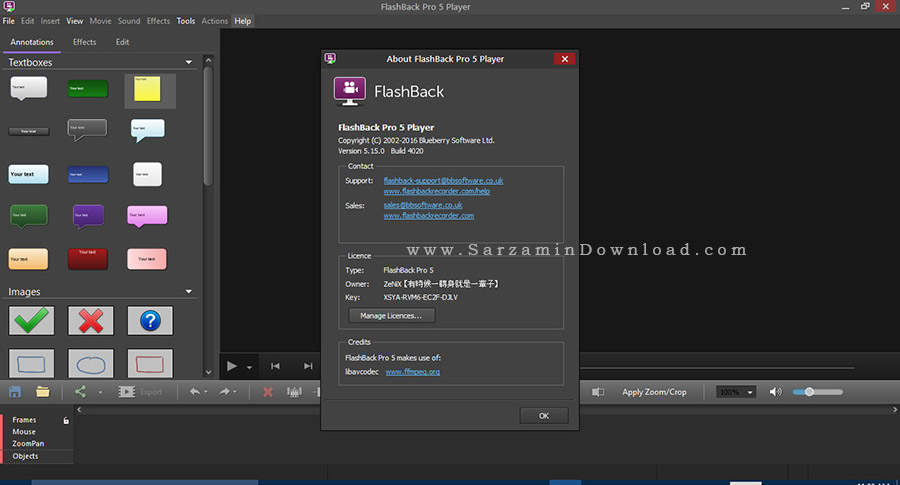Switch to the Annotations tab
Viewport: 900px width, 485px height.
[x=32, y=42]
